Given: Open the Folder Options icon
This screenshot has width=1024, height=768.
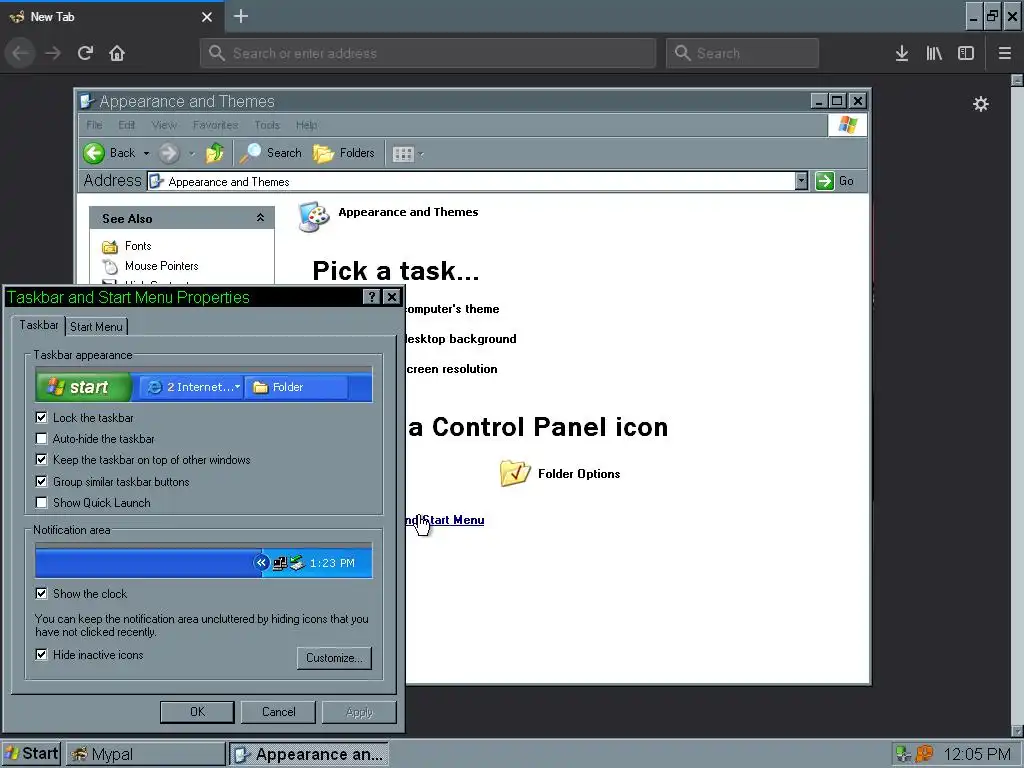Looking at the screenshot, I should [515, 473].
